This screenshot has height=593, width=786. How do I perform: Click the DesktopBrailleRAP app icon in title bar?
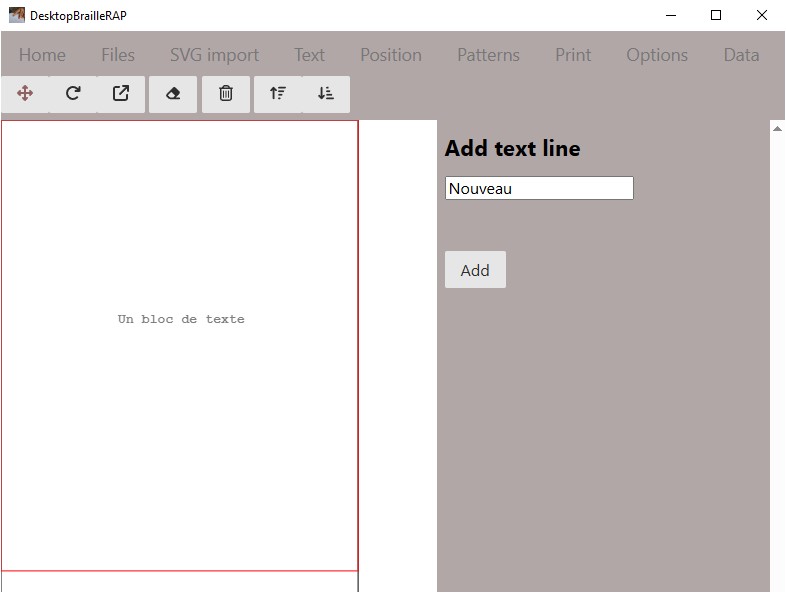17,15
